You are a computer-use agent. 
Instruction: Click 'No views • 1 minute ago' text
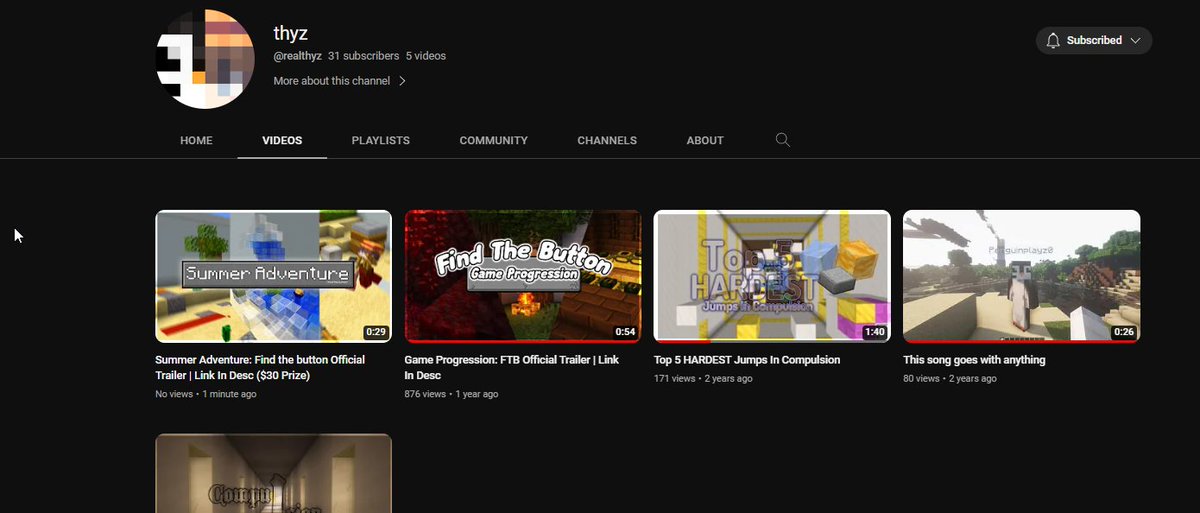[206, 394]
